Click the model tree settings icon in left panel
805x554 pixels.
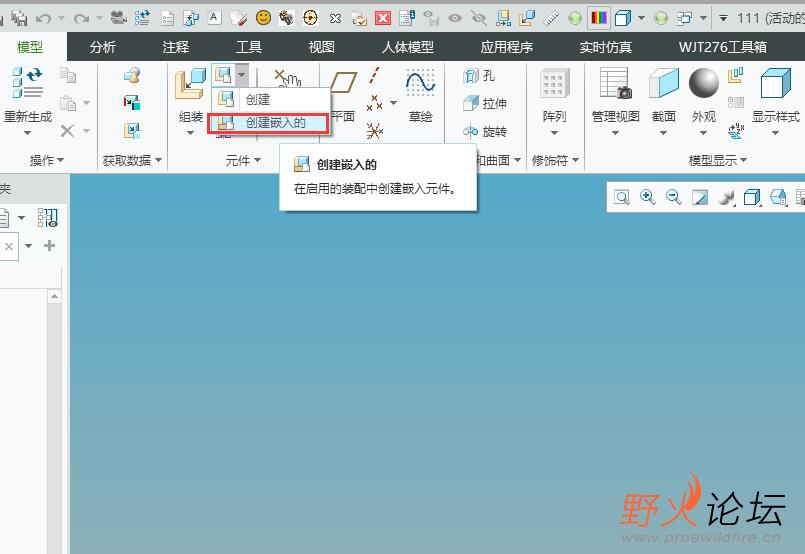(x=48, y=218)
